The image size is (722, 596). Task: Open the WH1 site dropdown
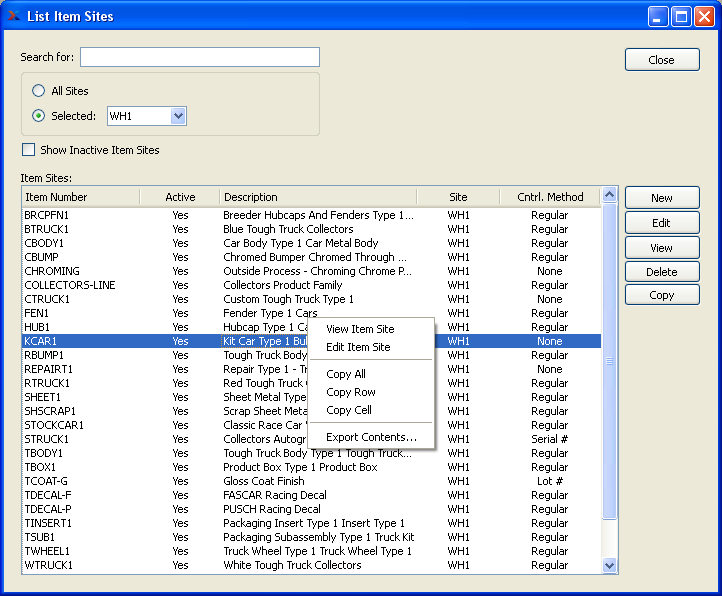tap(178, 116)
